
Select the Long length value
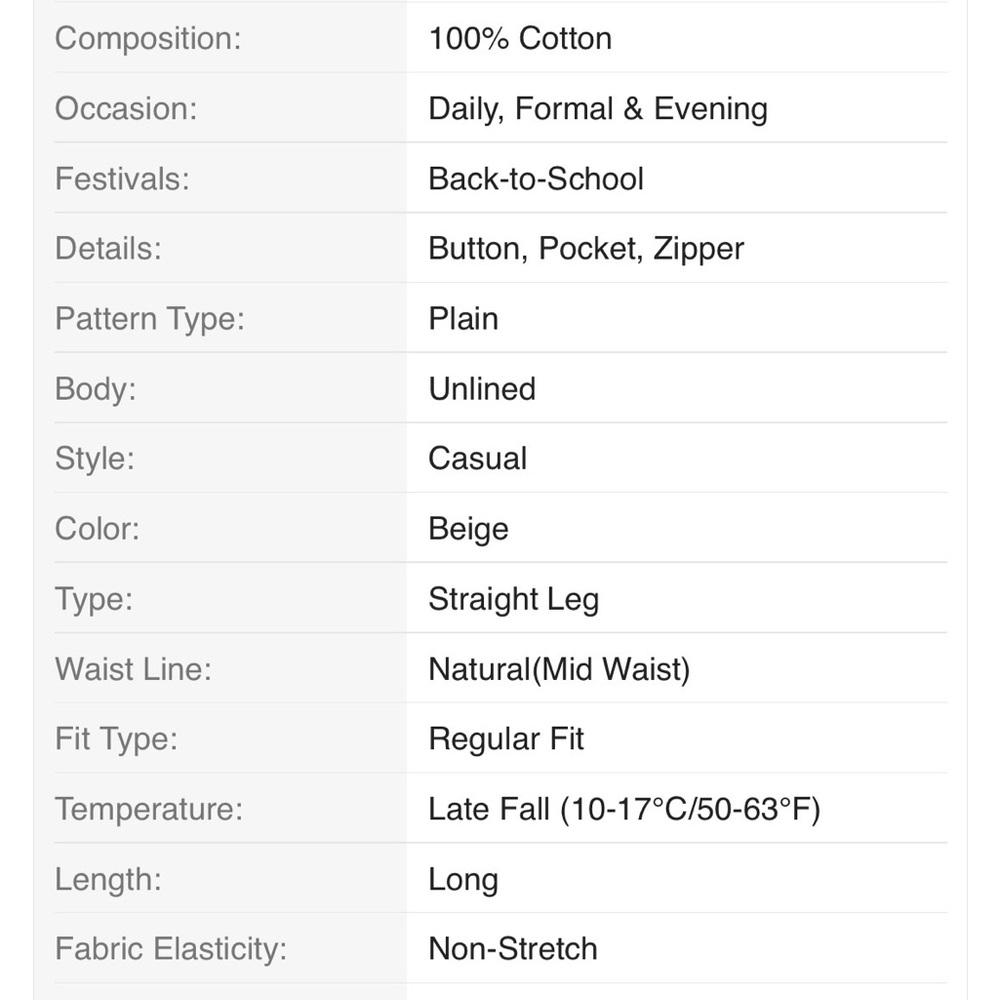point(463,880)
